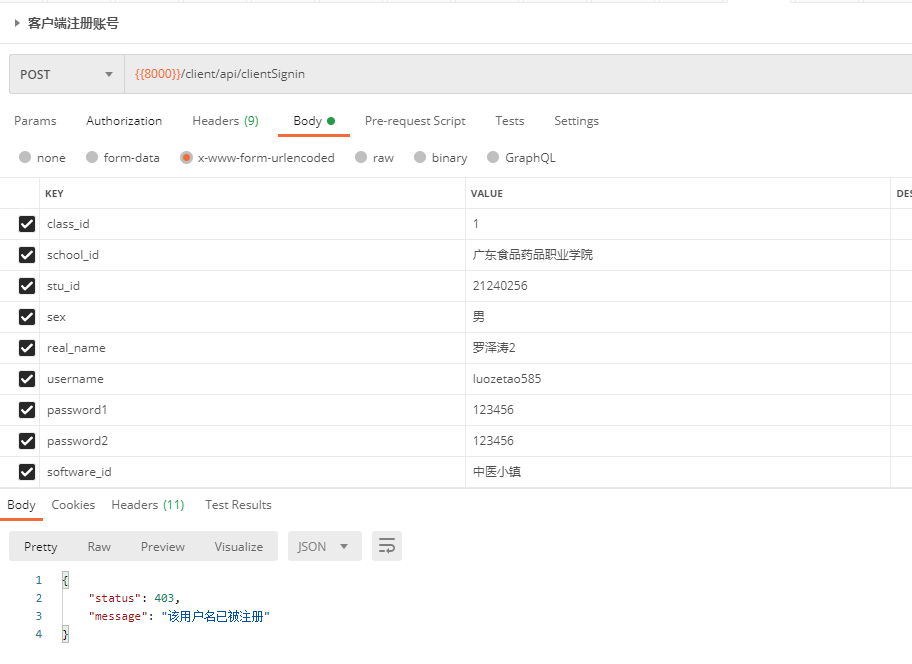Uncheck the class_id parameter checkbox
The image size is (912, 664).
[27, 224]
